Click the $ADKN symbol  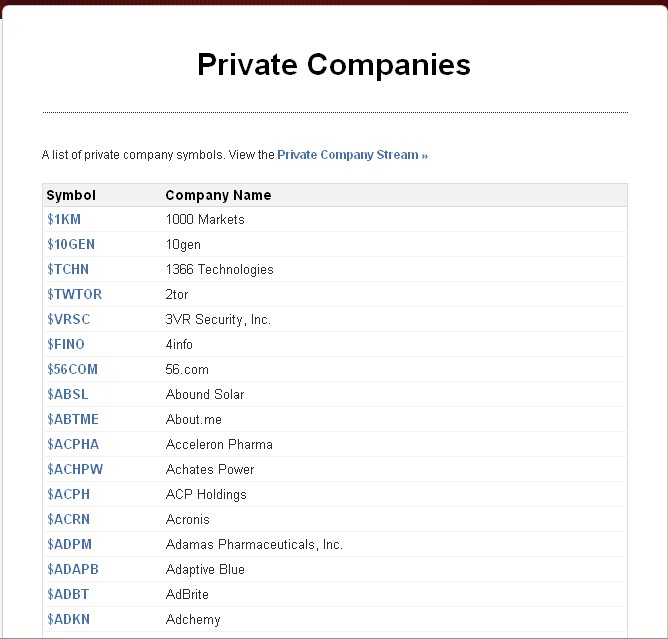(68, 619)
